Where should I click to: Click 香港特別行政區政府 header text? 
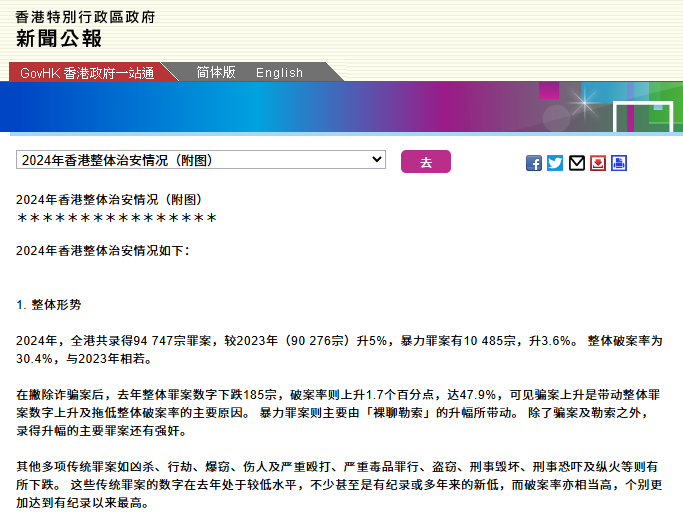[x=85, y=17]
